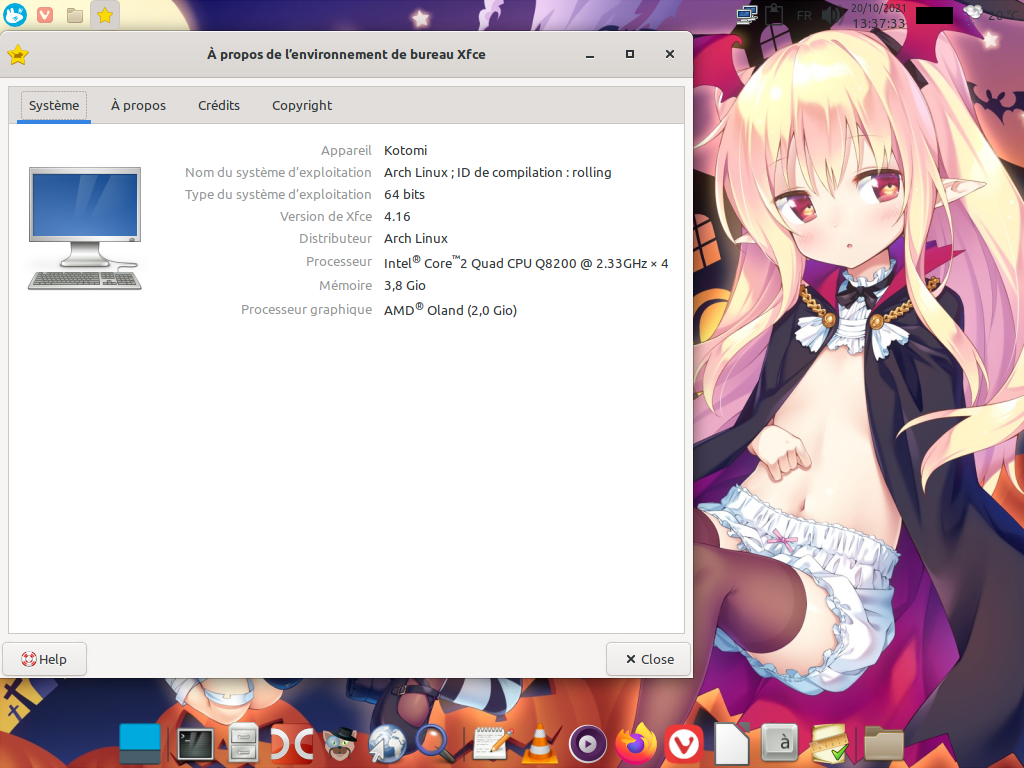Open the À propos tab
This screenshot has height=768, width=1024.
click(138, 106)
